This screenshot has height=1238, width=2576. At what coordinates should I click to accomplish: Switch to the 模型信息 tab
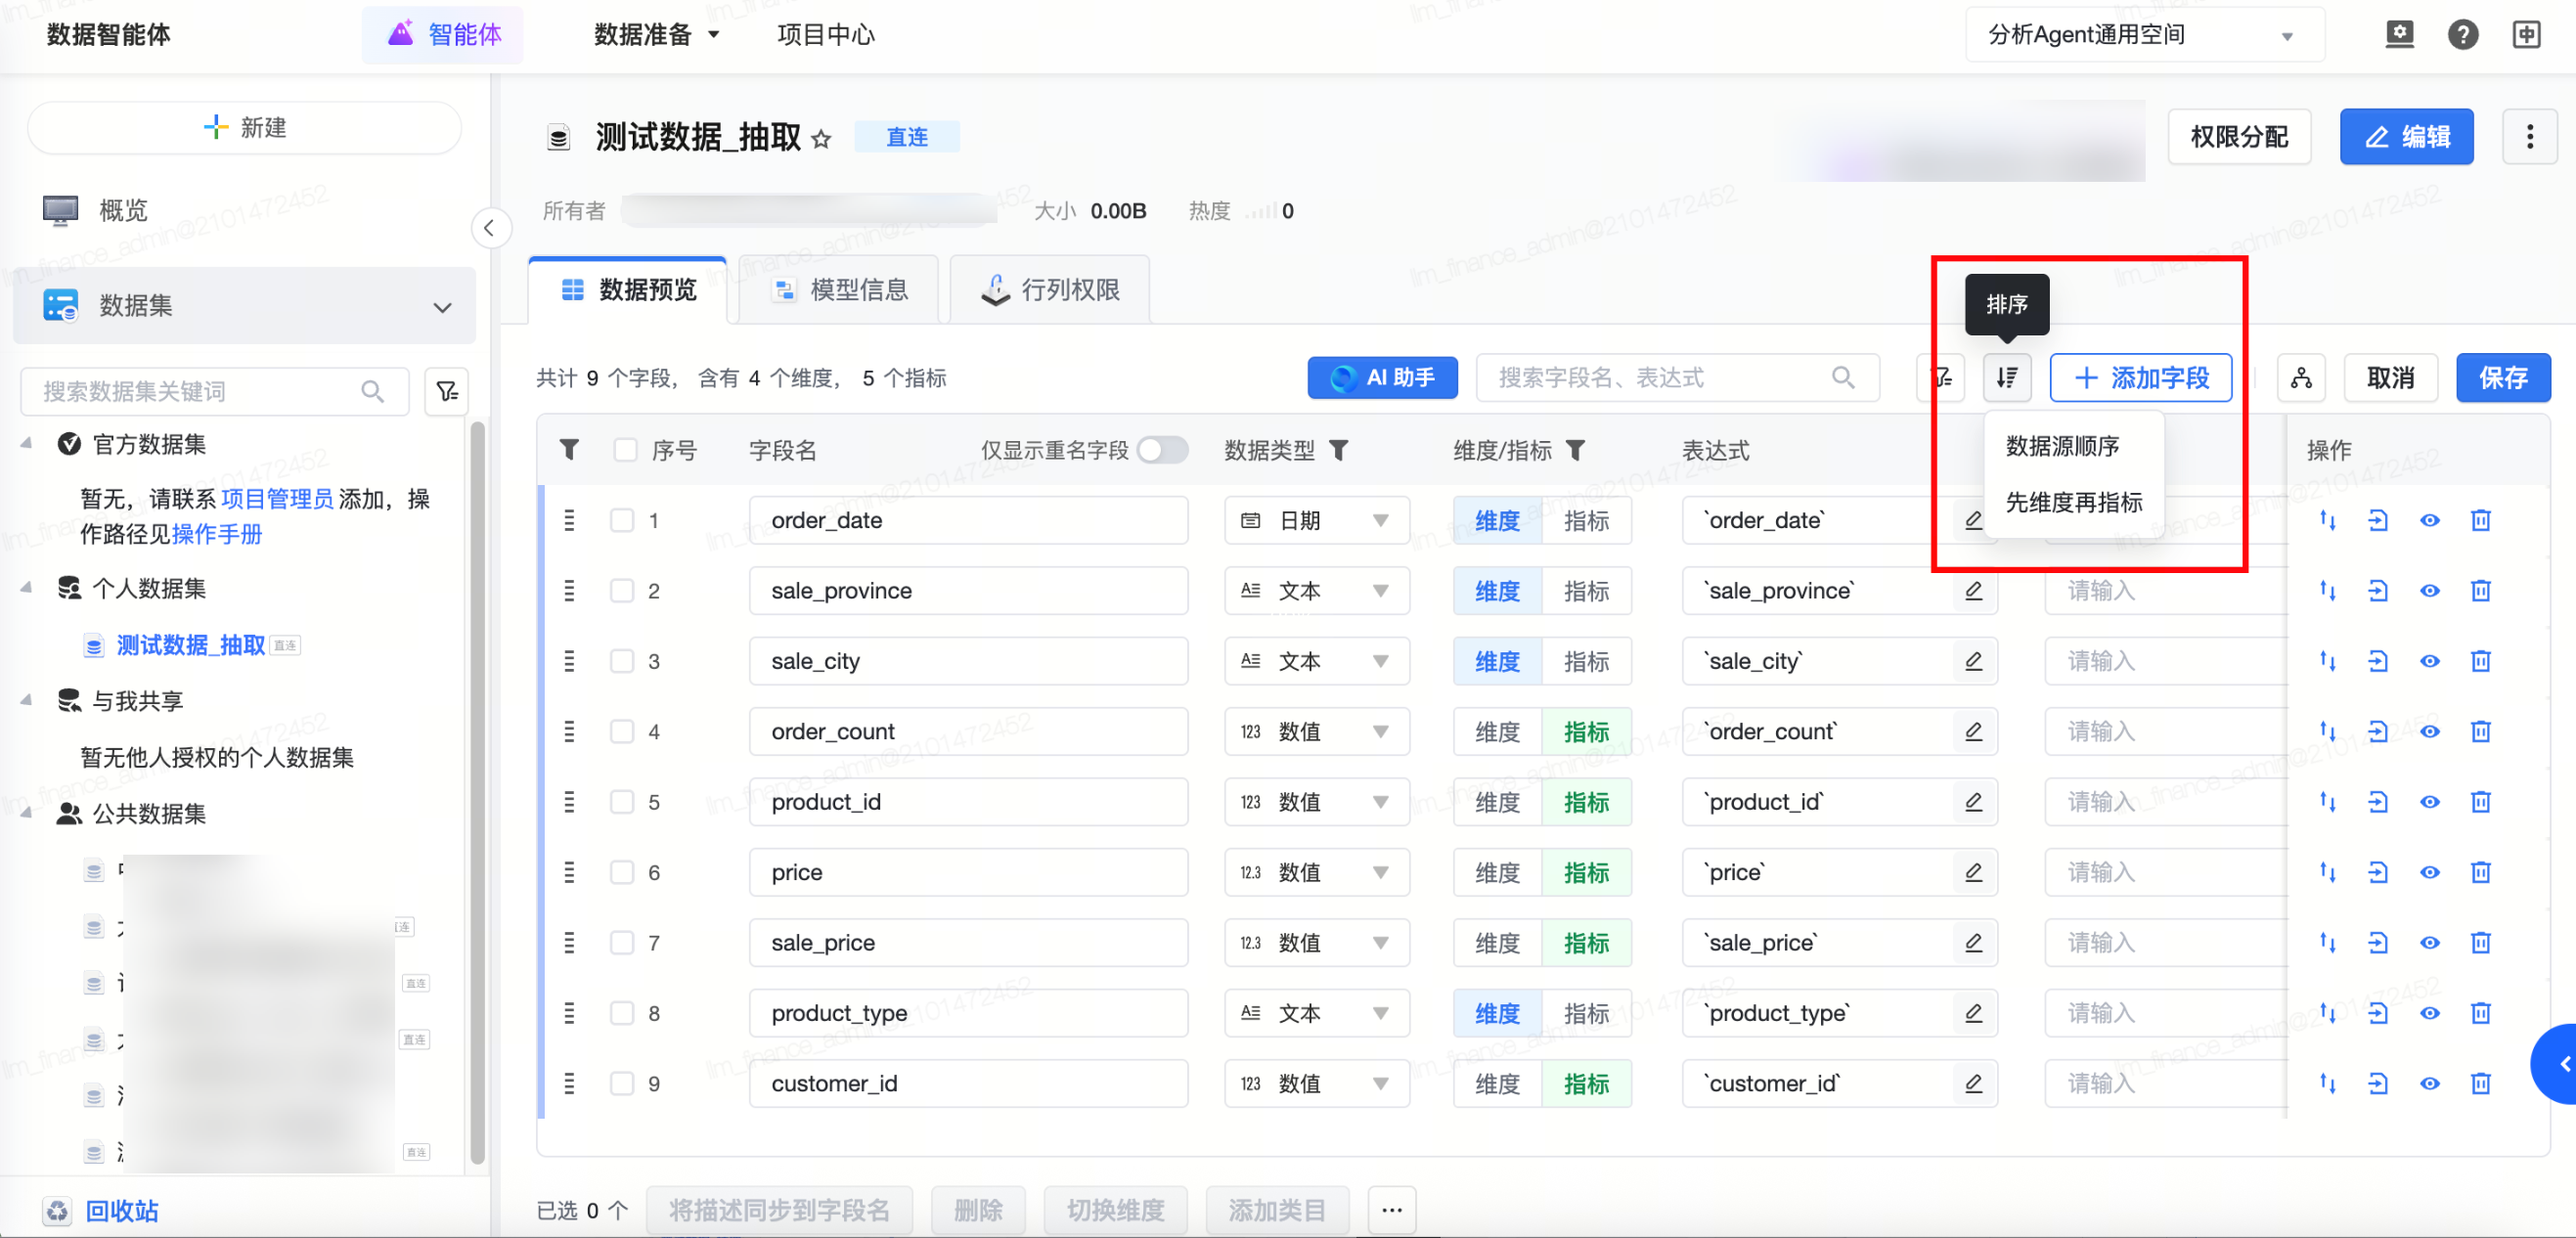pos(838,290)
